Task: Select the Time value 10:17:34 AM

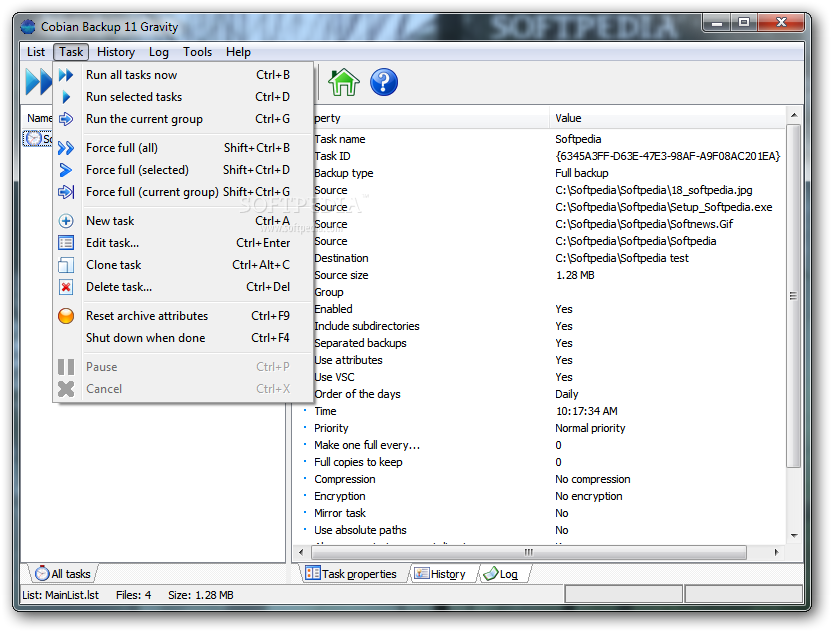Action: click(x=586, y=411)
